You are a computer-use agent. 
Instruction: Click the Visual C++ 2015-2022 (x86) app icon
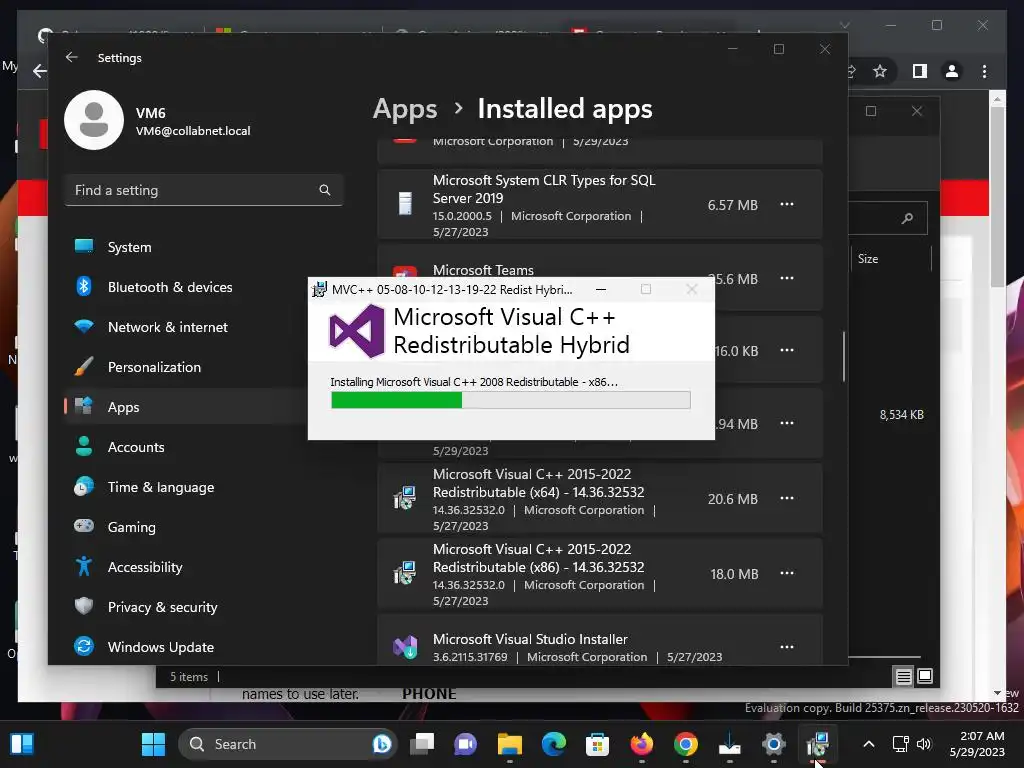[405, 573]
